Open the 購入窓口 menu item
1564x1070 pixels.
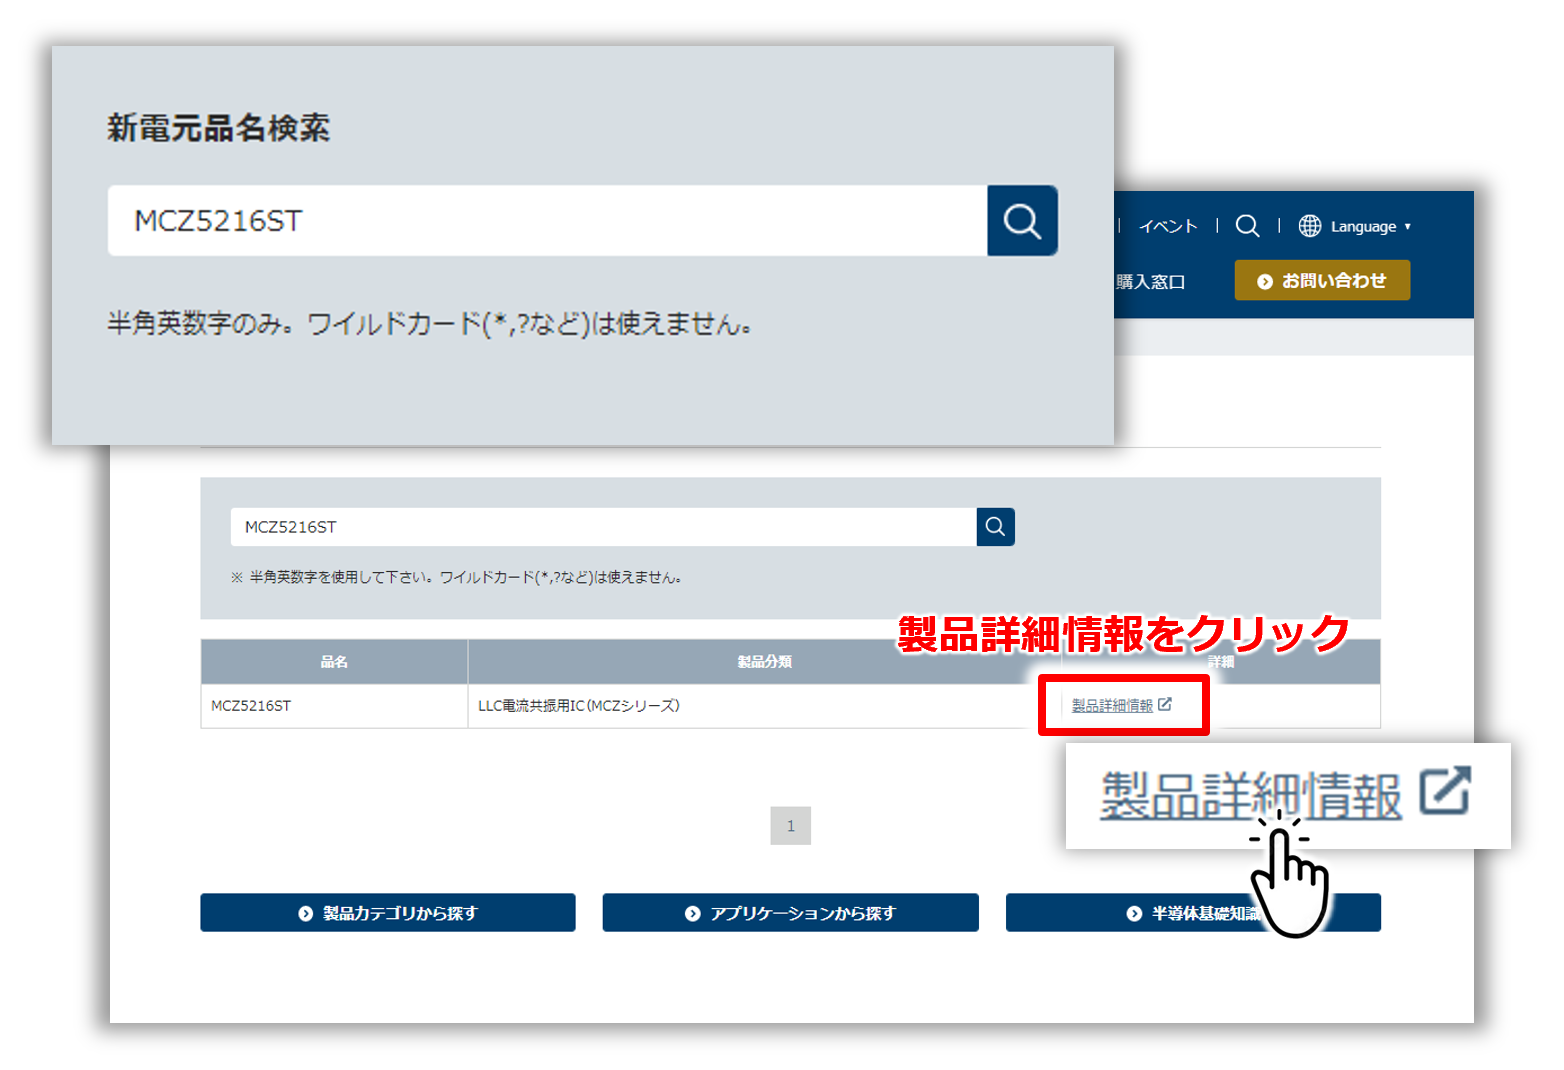(1150, 282)
